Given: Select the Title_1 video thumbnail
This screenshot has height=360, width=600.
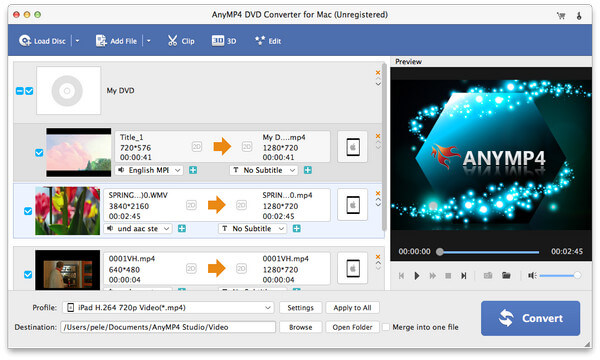Looking at the screenshot, I should 78,152.
